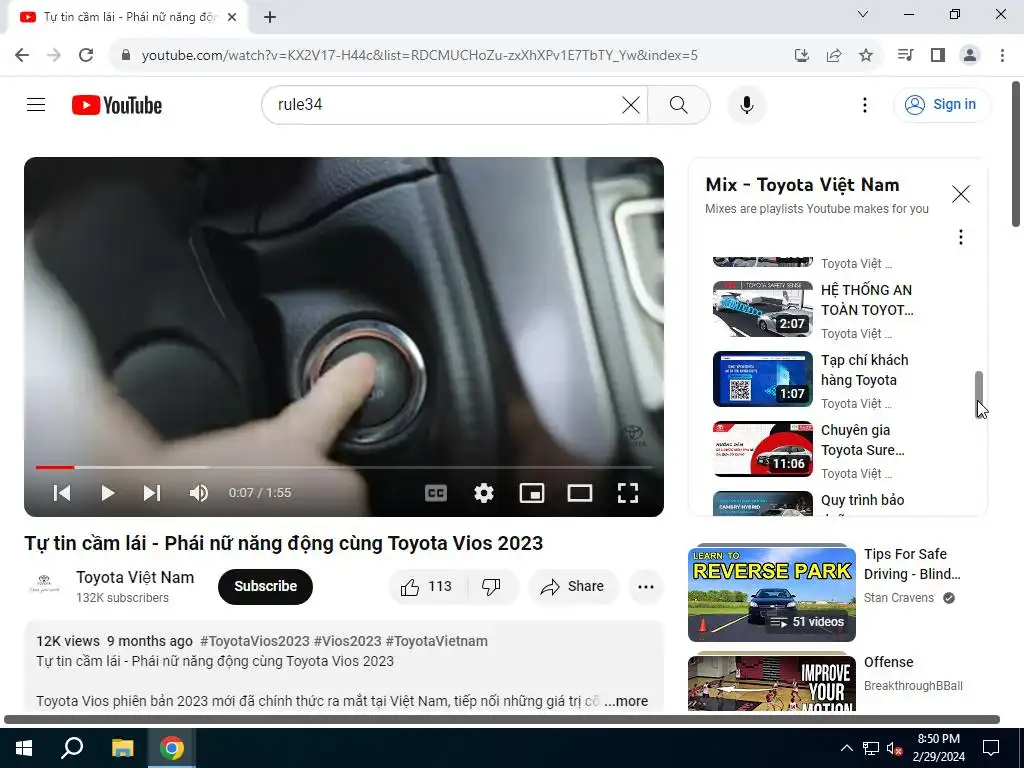This screenshot has width=1024, height=768.
Task: Expand description with ...more
Action: click(626, 701)
